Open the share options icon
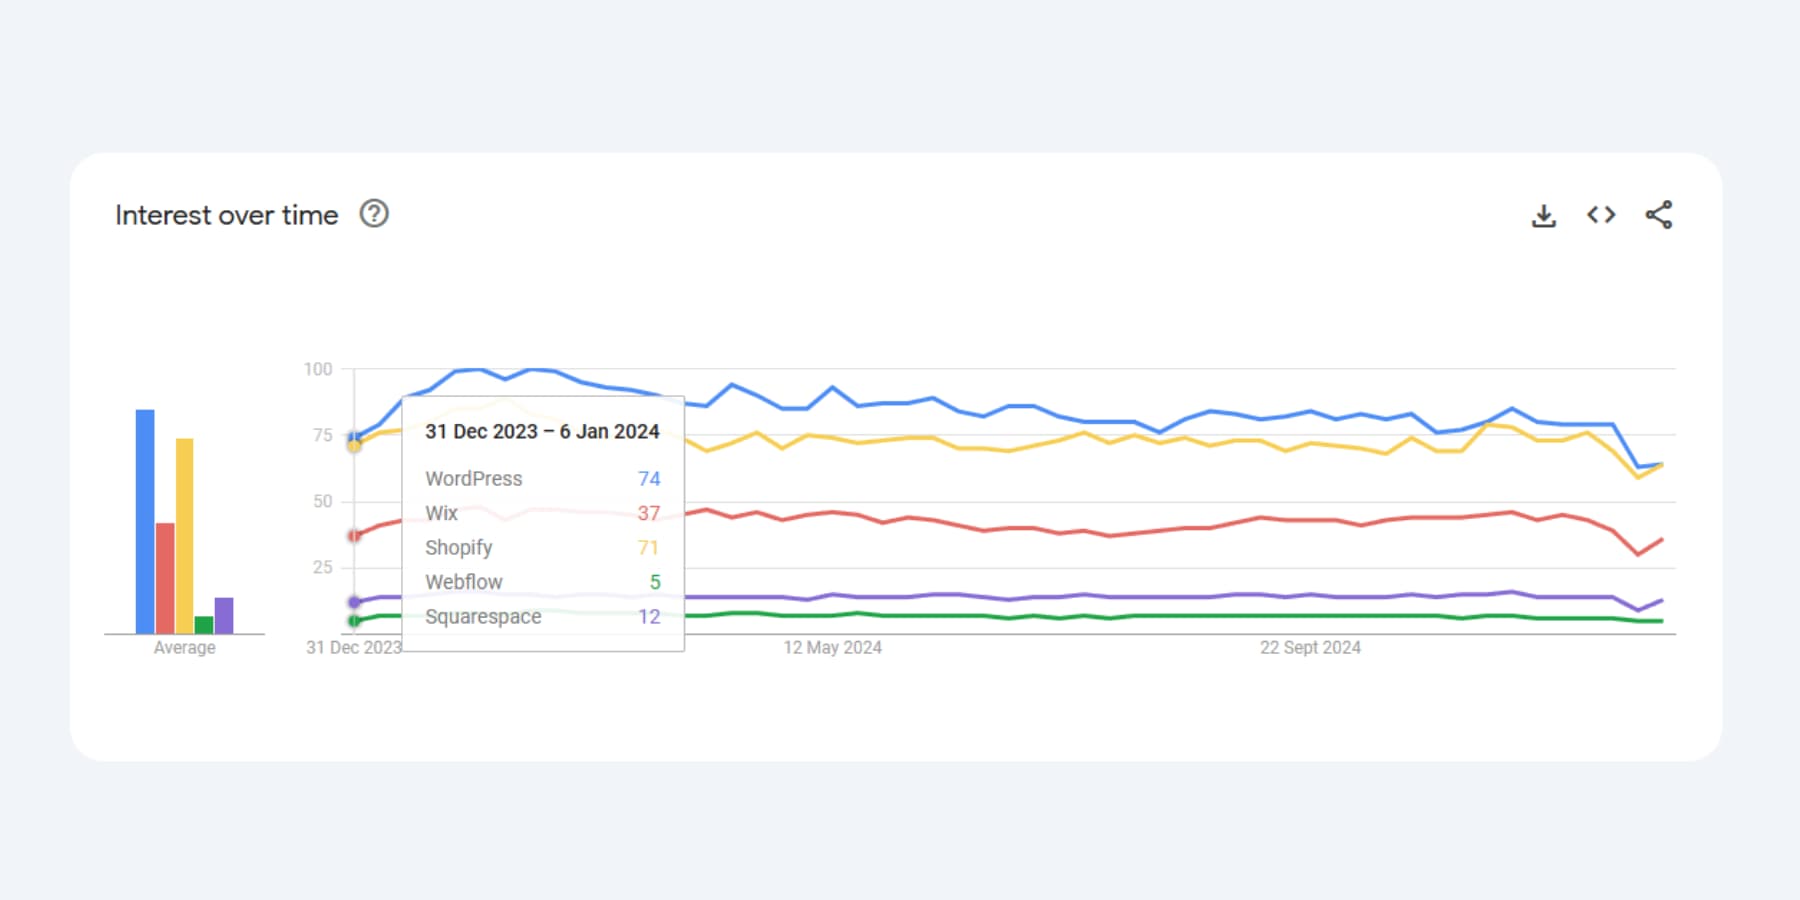 [1657, 214]
